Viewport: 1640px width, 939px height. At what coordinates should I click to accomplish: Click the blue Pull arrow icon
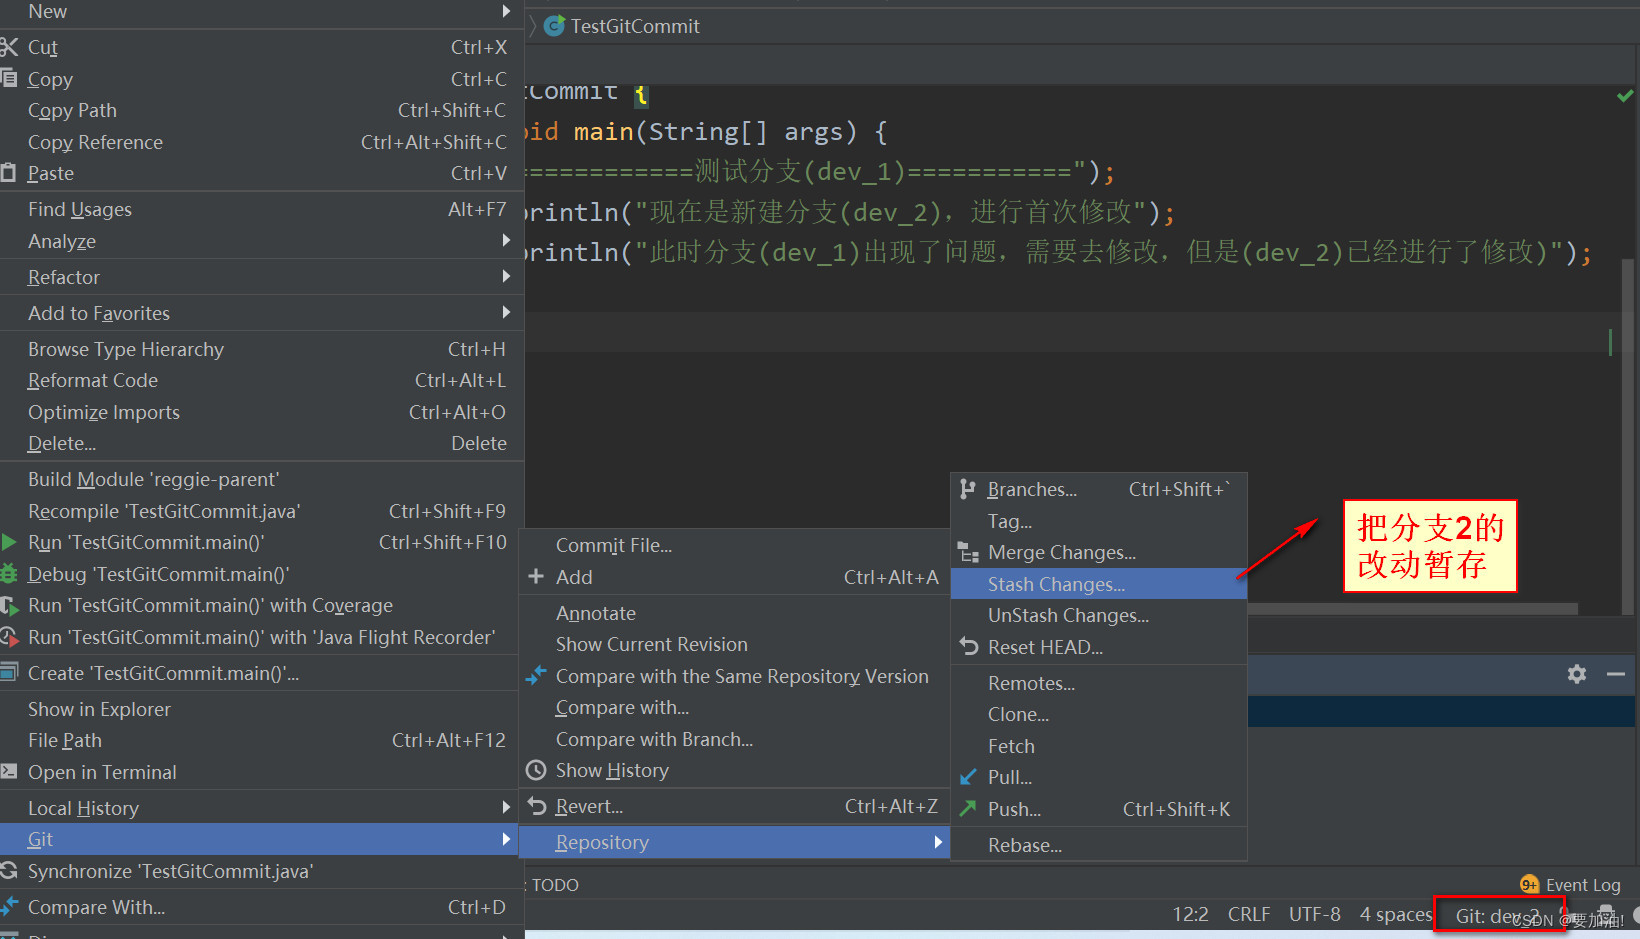968,777
